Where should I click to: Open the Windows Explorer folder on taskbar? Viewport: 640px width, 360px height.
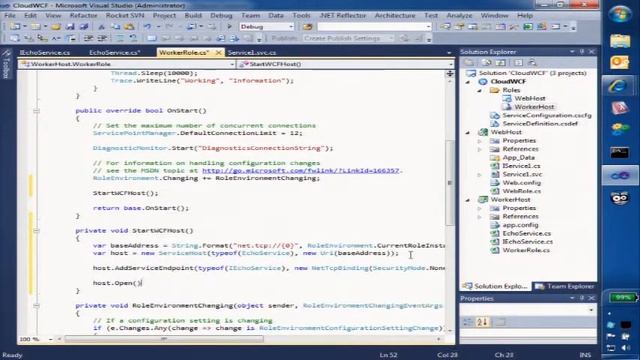point(620,41)
